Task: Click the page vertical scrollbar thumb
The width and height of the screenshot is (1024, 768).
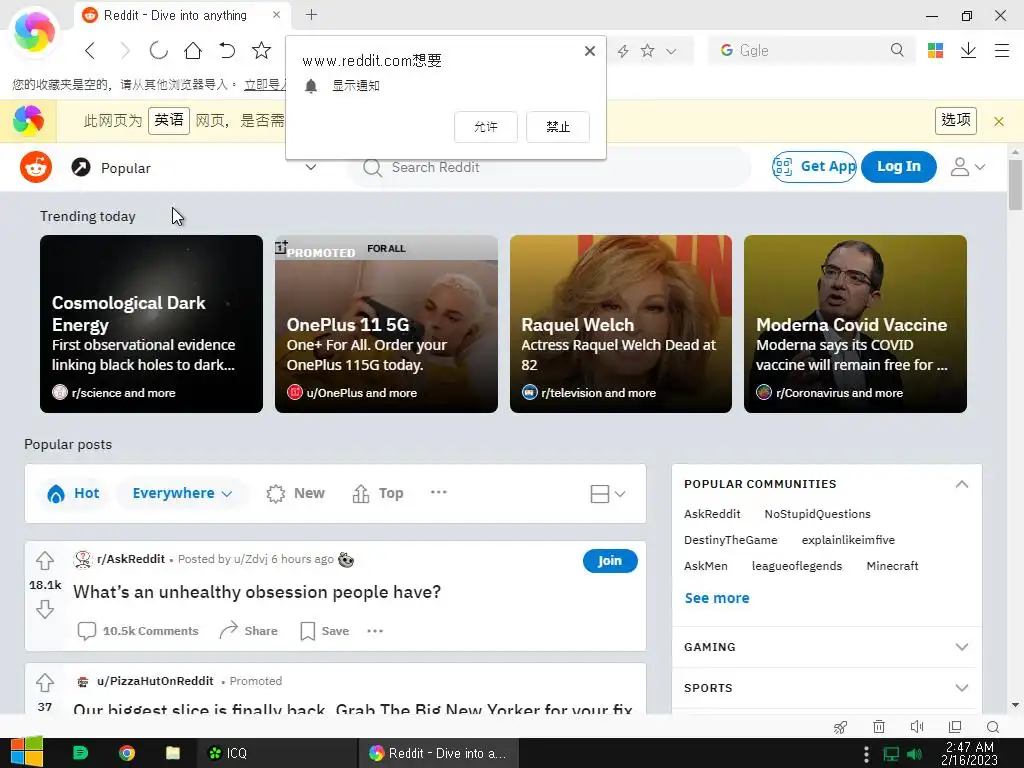Action: point(1015,184)
